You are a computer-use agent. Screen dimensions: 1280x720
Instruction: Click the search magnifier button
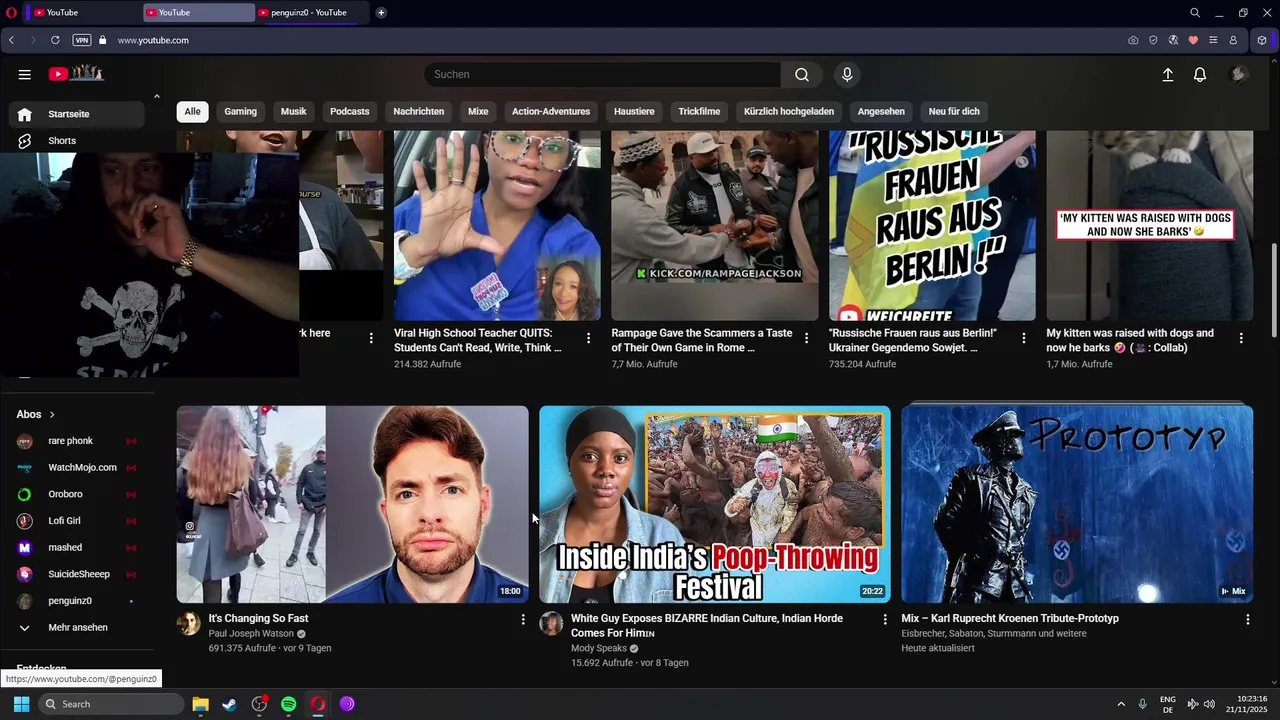pyautogui.click(x=802, y=74)
